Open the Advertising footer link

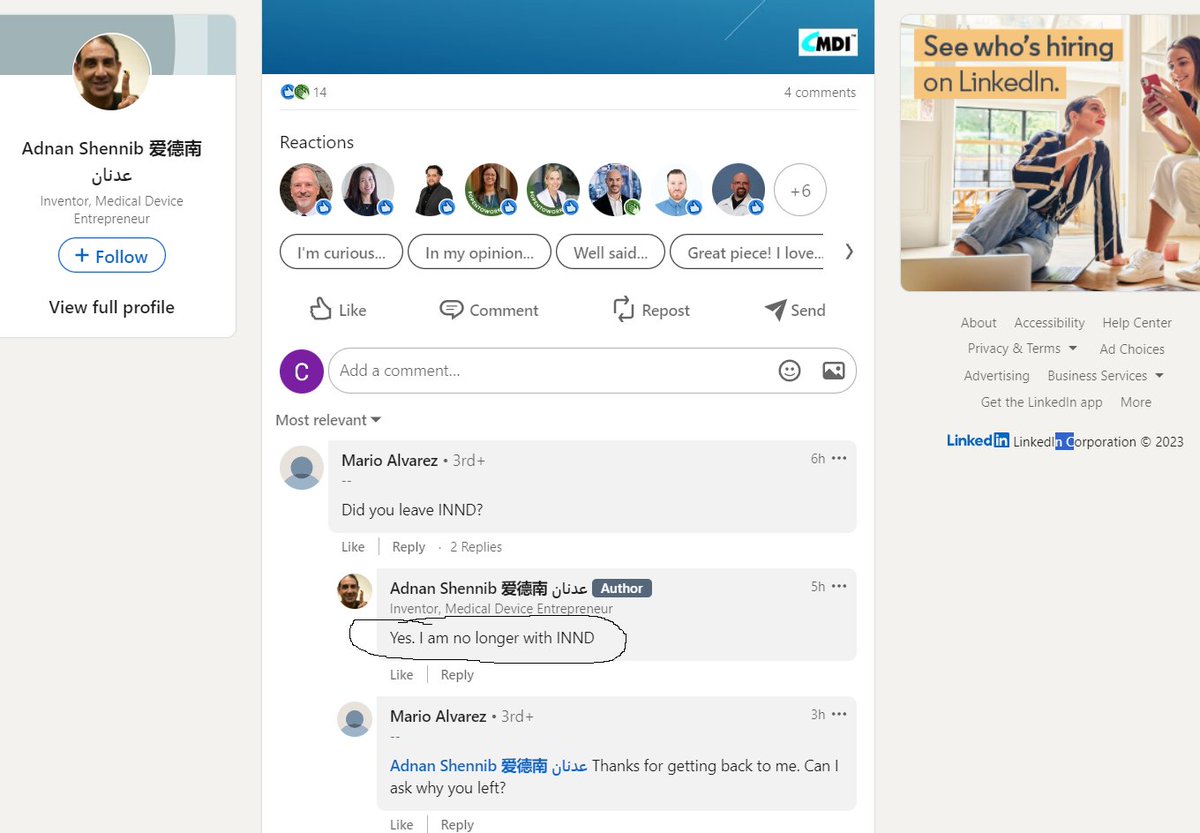tap(996, 376)
